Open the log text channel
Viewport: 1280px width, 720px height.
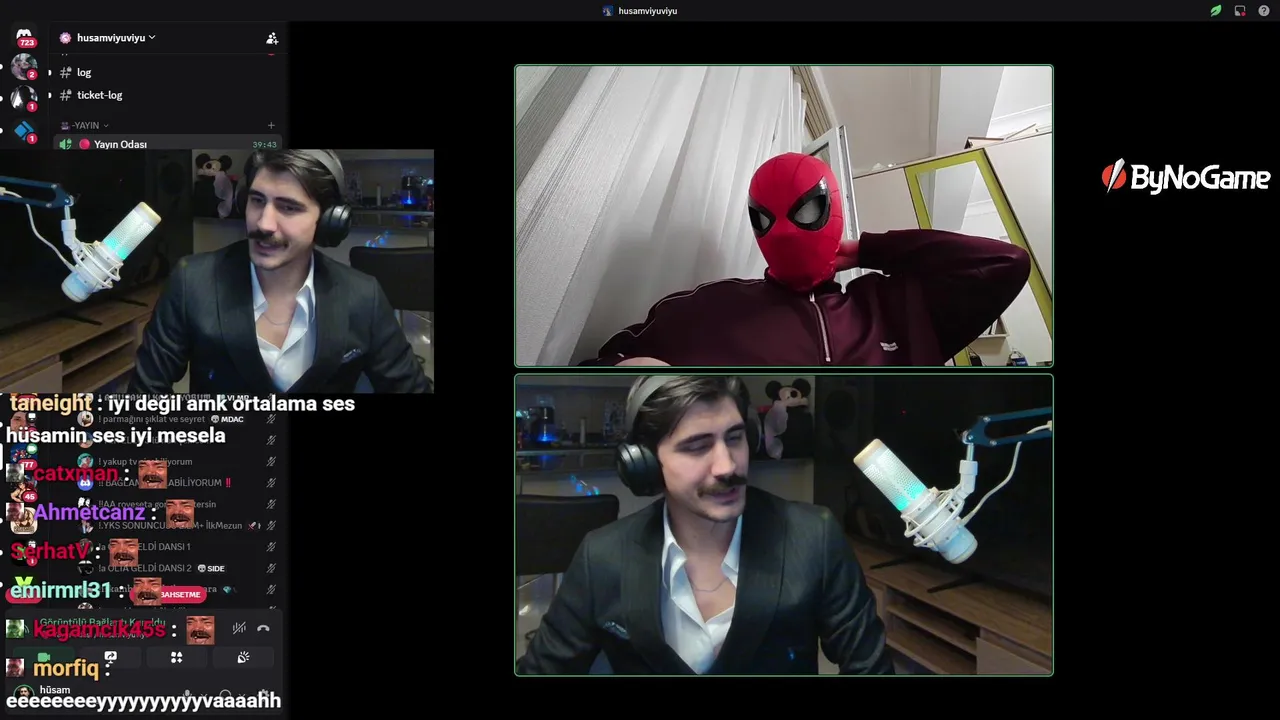coord(84,72)
